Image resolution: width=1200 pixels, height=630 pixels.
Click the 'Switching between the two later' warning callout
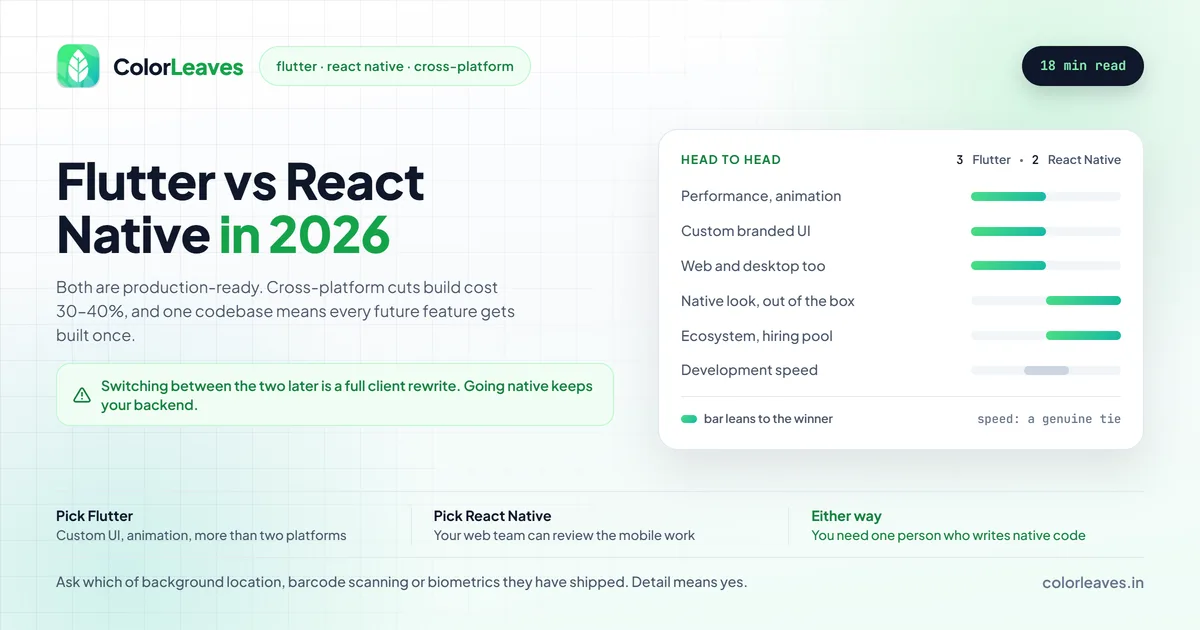point(335,395)
